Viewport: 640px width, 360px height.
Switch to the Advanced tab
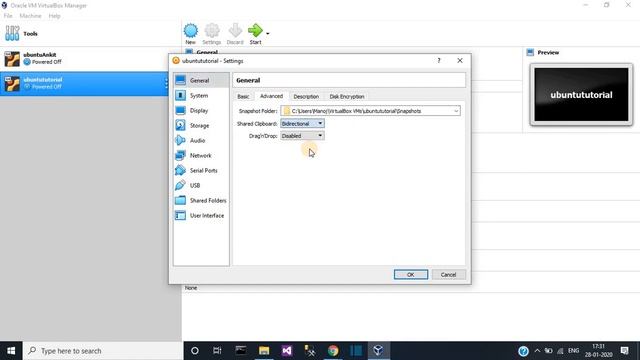(x=271, y=96)
